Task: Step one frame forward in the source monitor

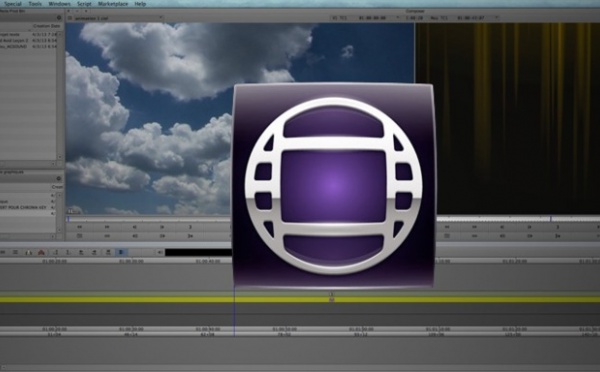Action: (162, 227)
